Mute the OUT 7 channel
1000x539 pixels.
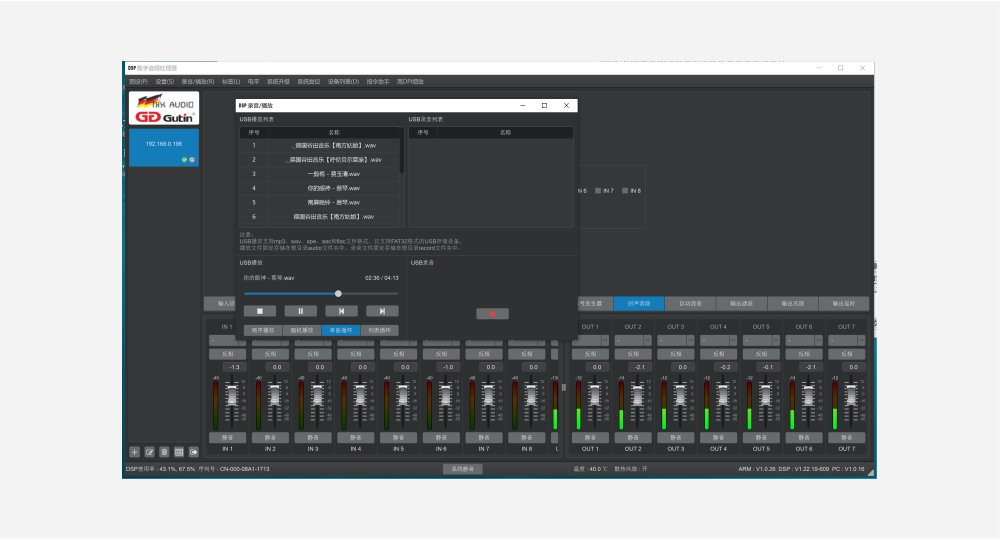[x=846, y=438]
